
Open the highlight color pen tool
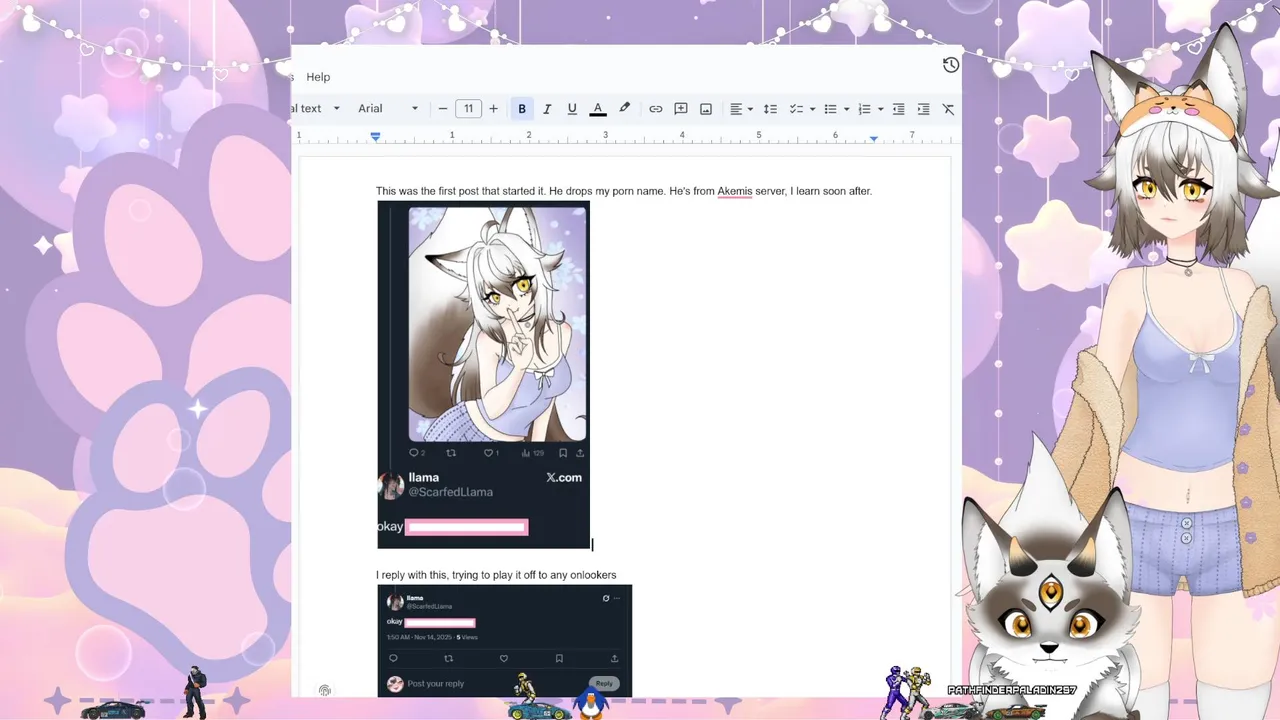625,108
